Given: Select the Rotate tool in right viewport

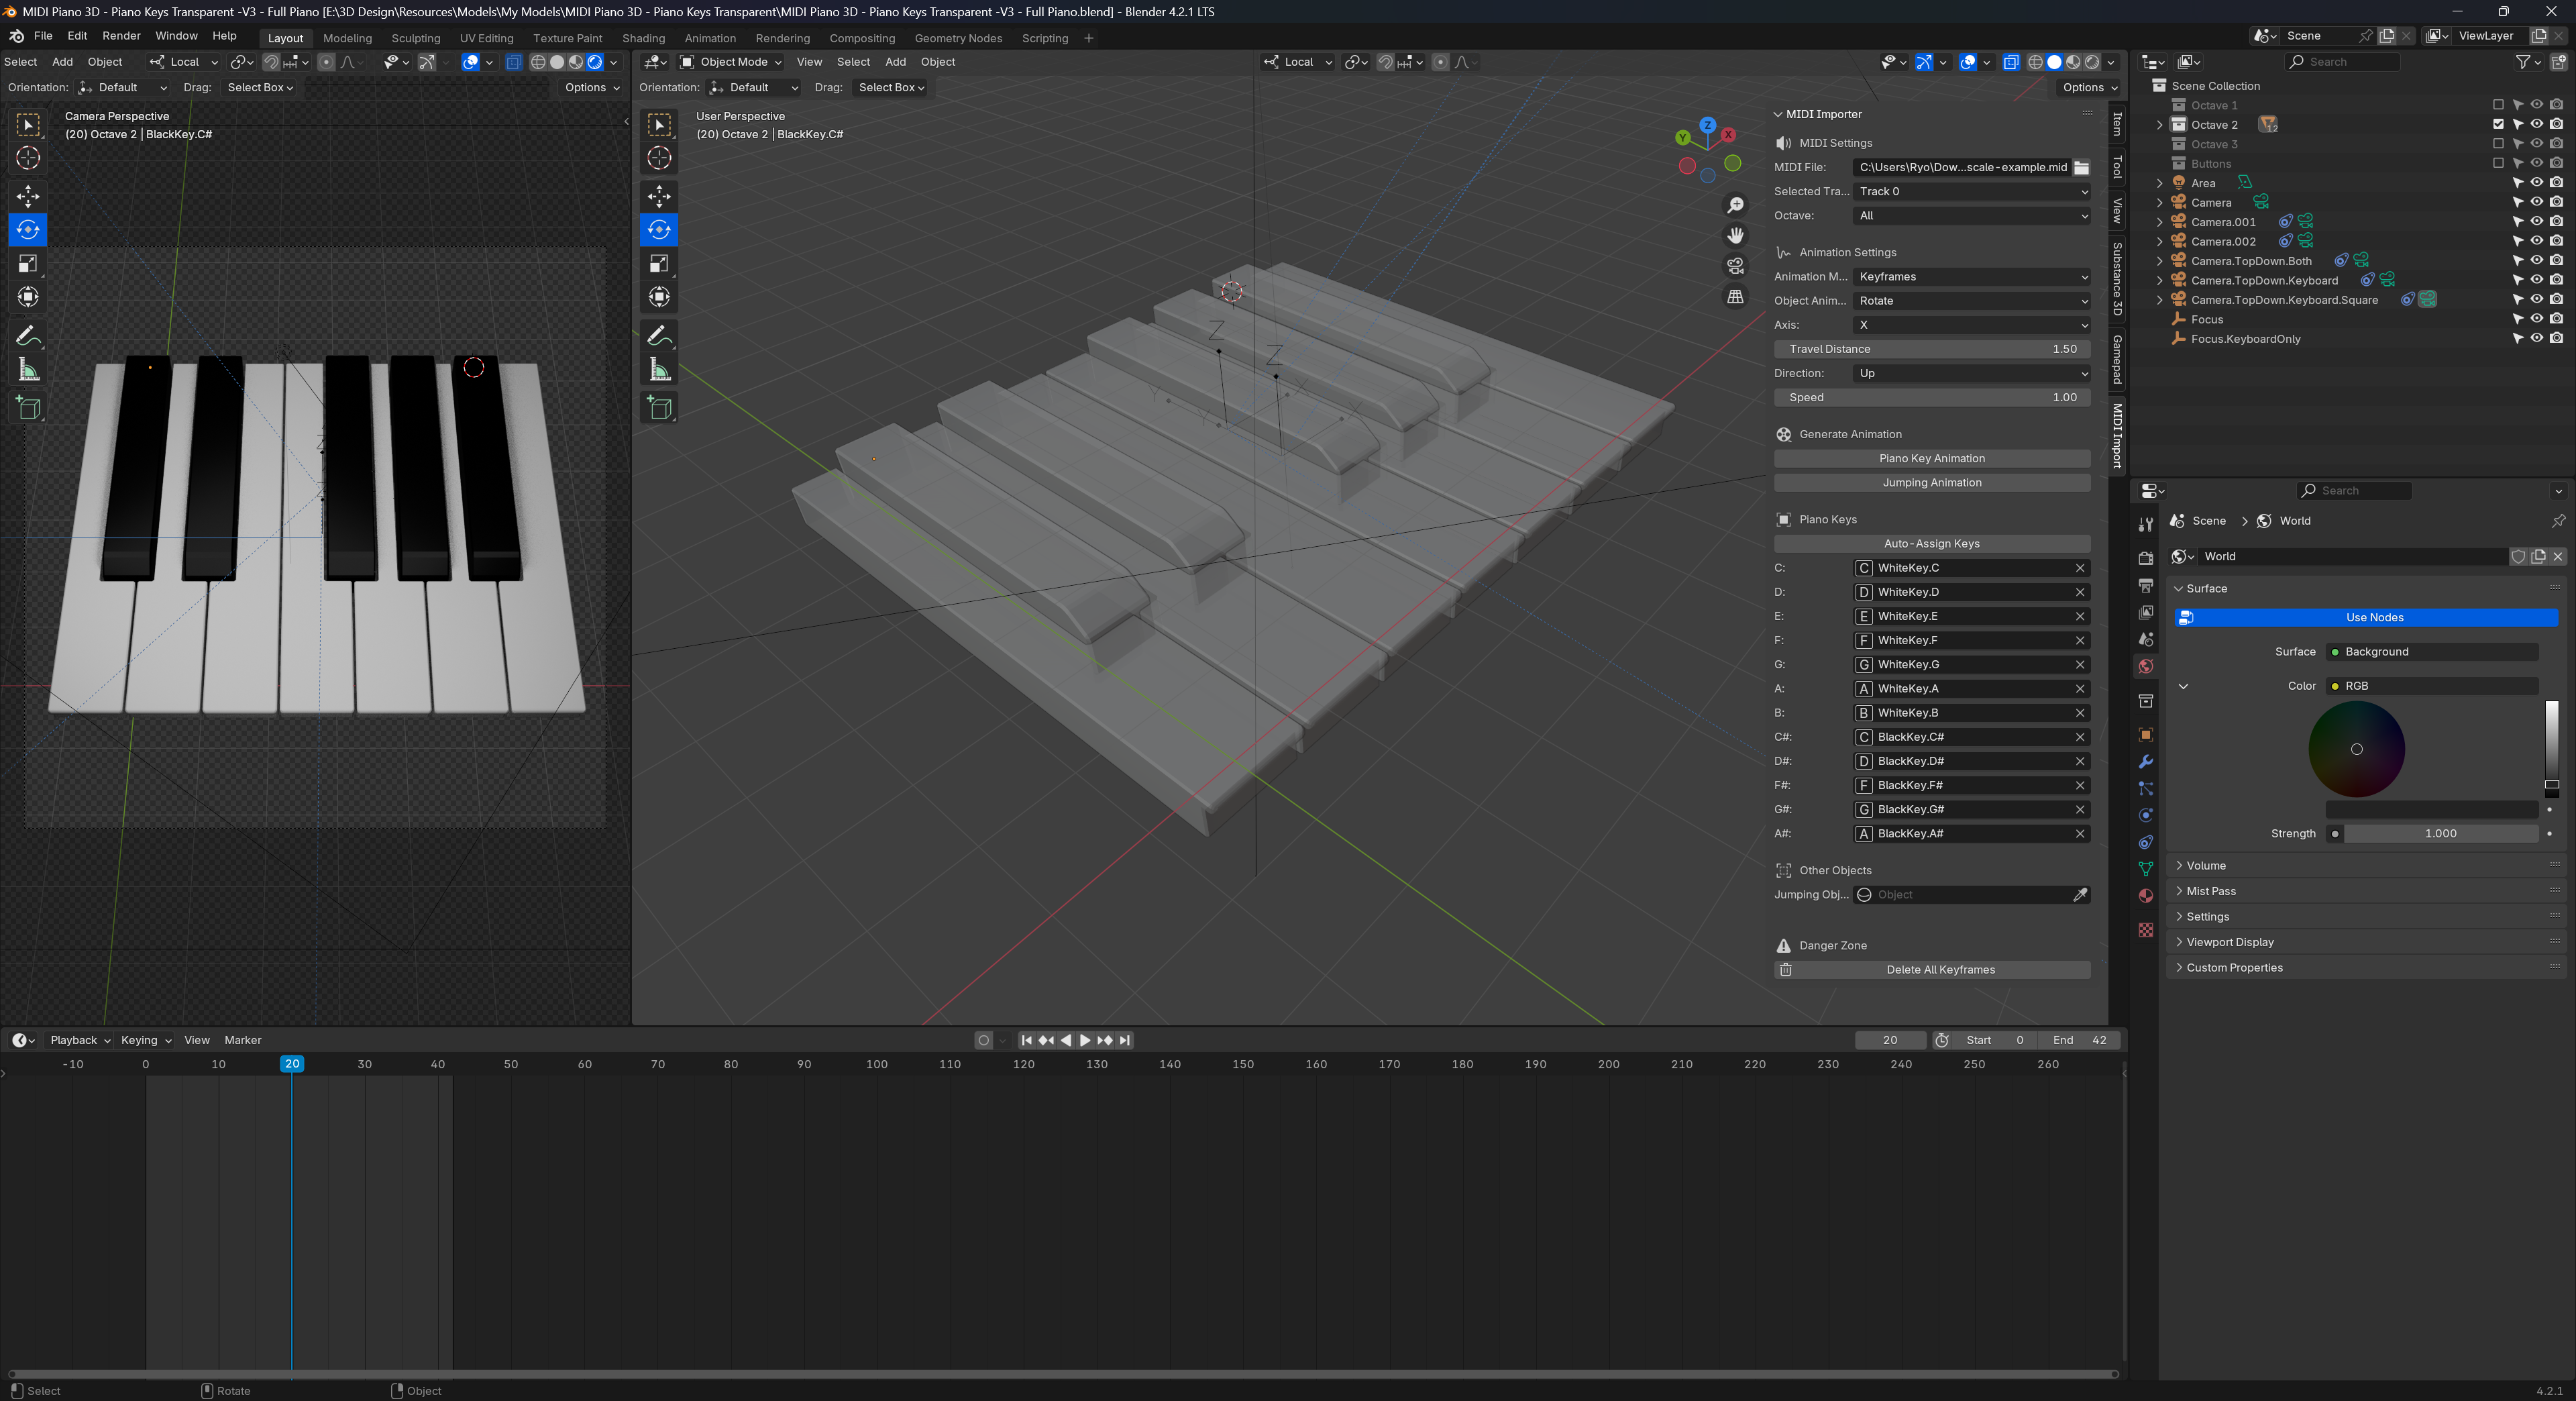Looking at the screenshot, I should pyautogui.click(x=659, y=230).
